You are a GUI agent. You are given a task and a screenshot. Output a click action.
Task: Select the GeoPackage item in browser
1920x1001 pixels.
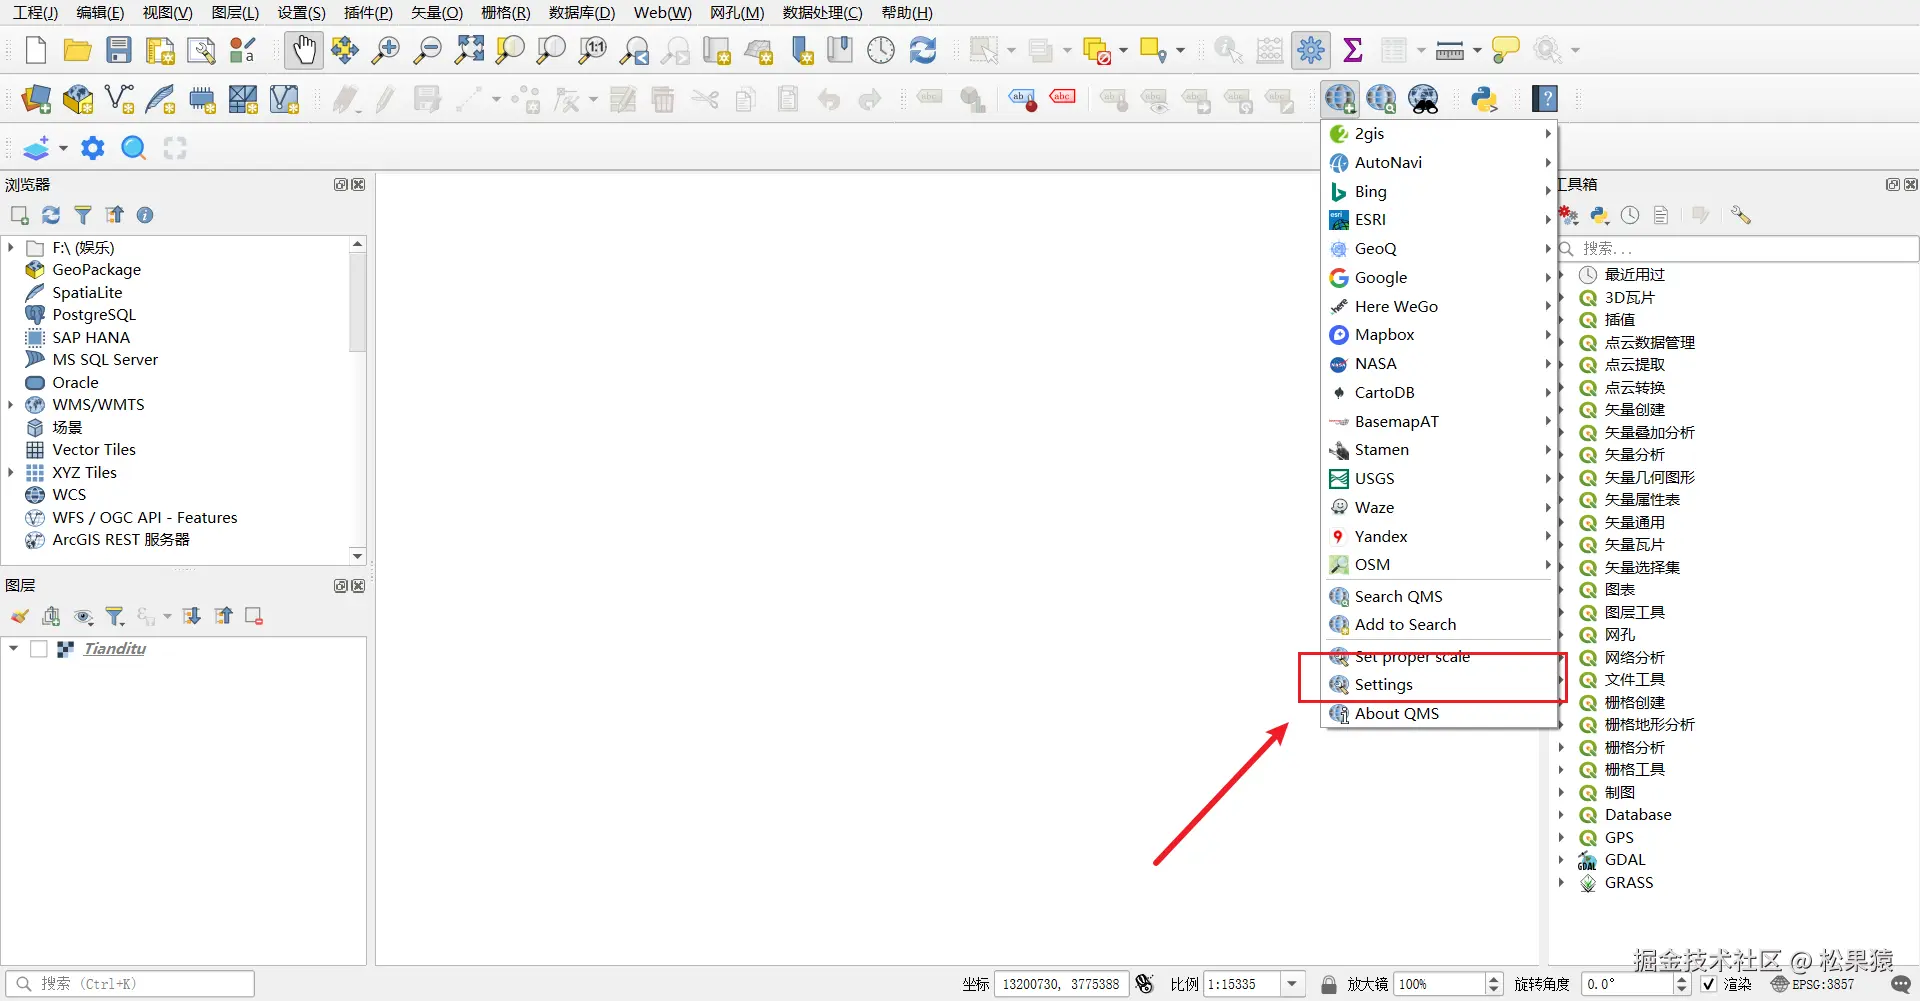point(96,270)
